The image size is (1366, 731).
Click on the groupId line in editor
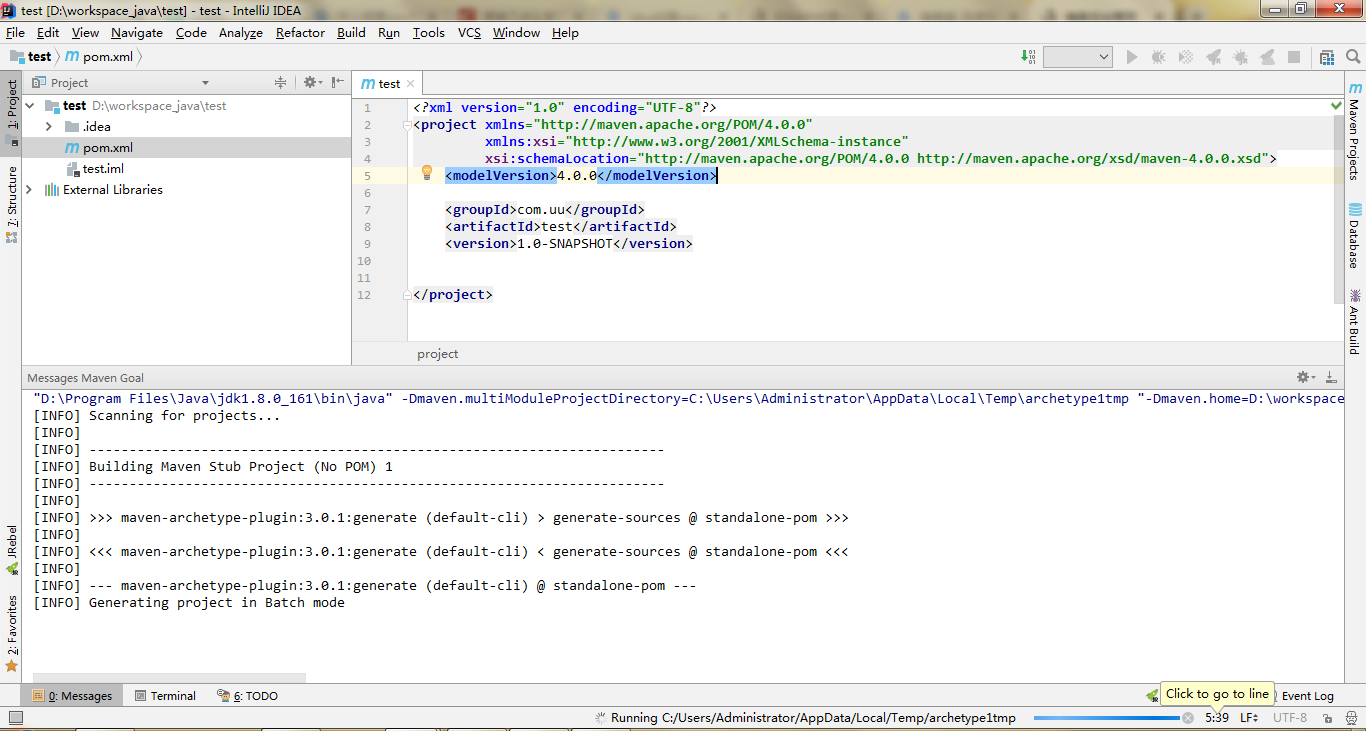click(545, 210)
